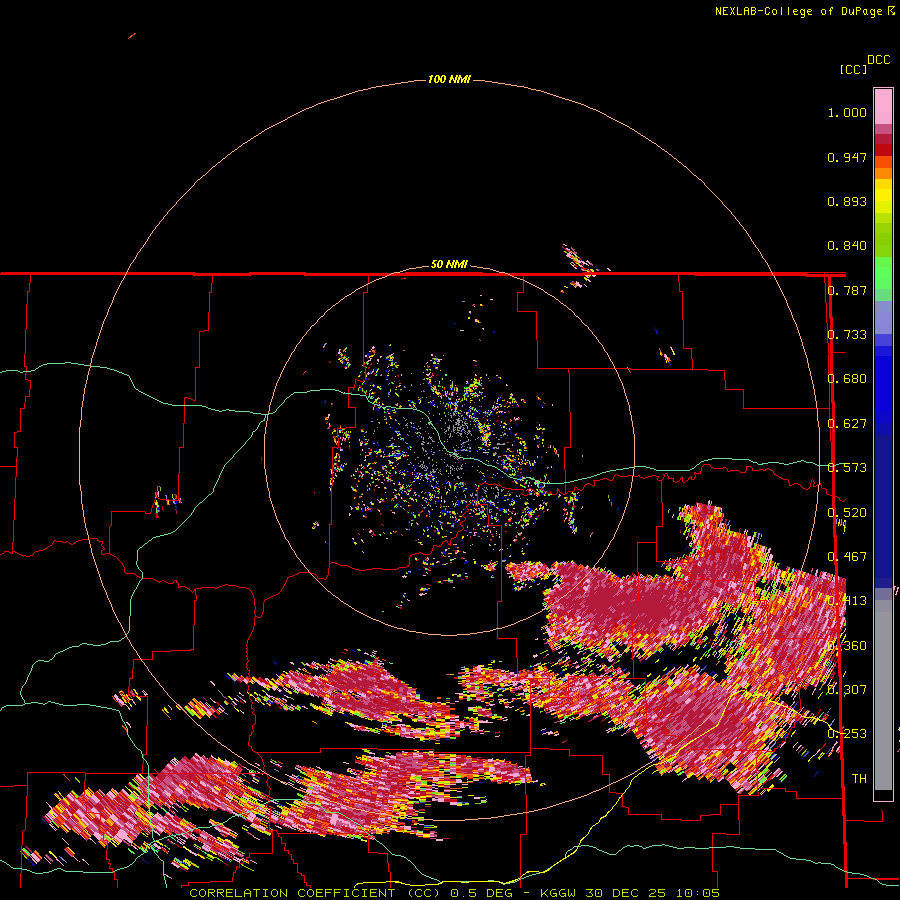Click the 0.840 legend value
Image resolution: width=900 pixels, height=900 pixels.
(x=847, y=246)
